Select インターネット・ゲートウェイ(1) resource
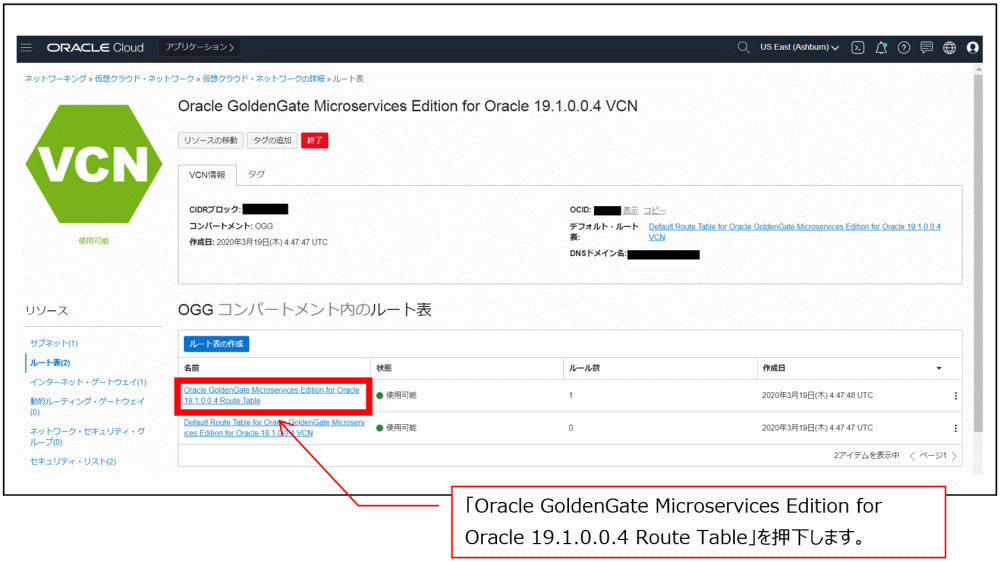 (x=88, y=382)
